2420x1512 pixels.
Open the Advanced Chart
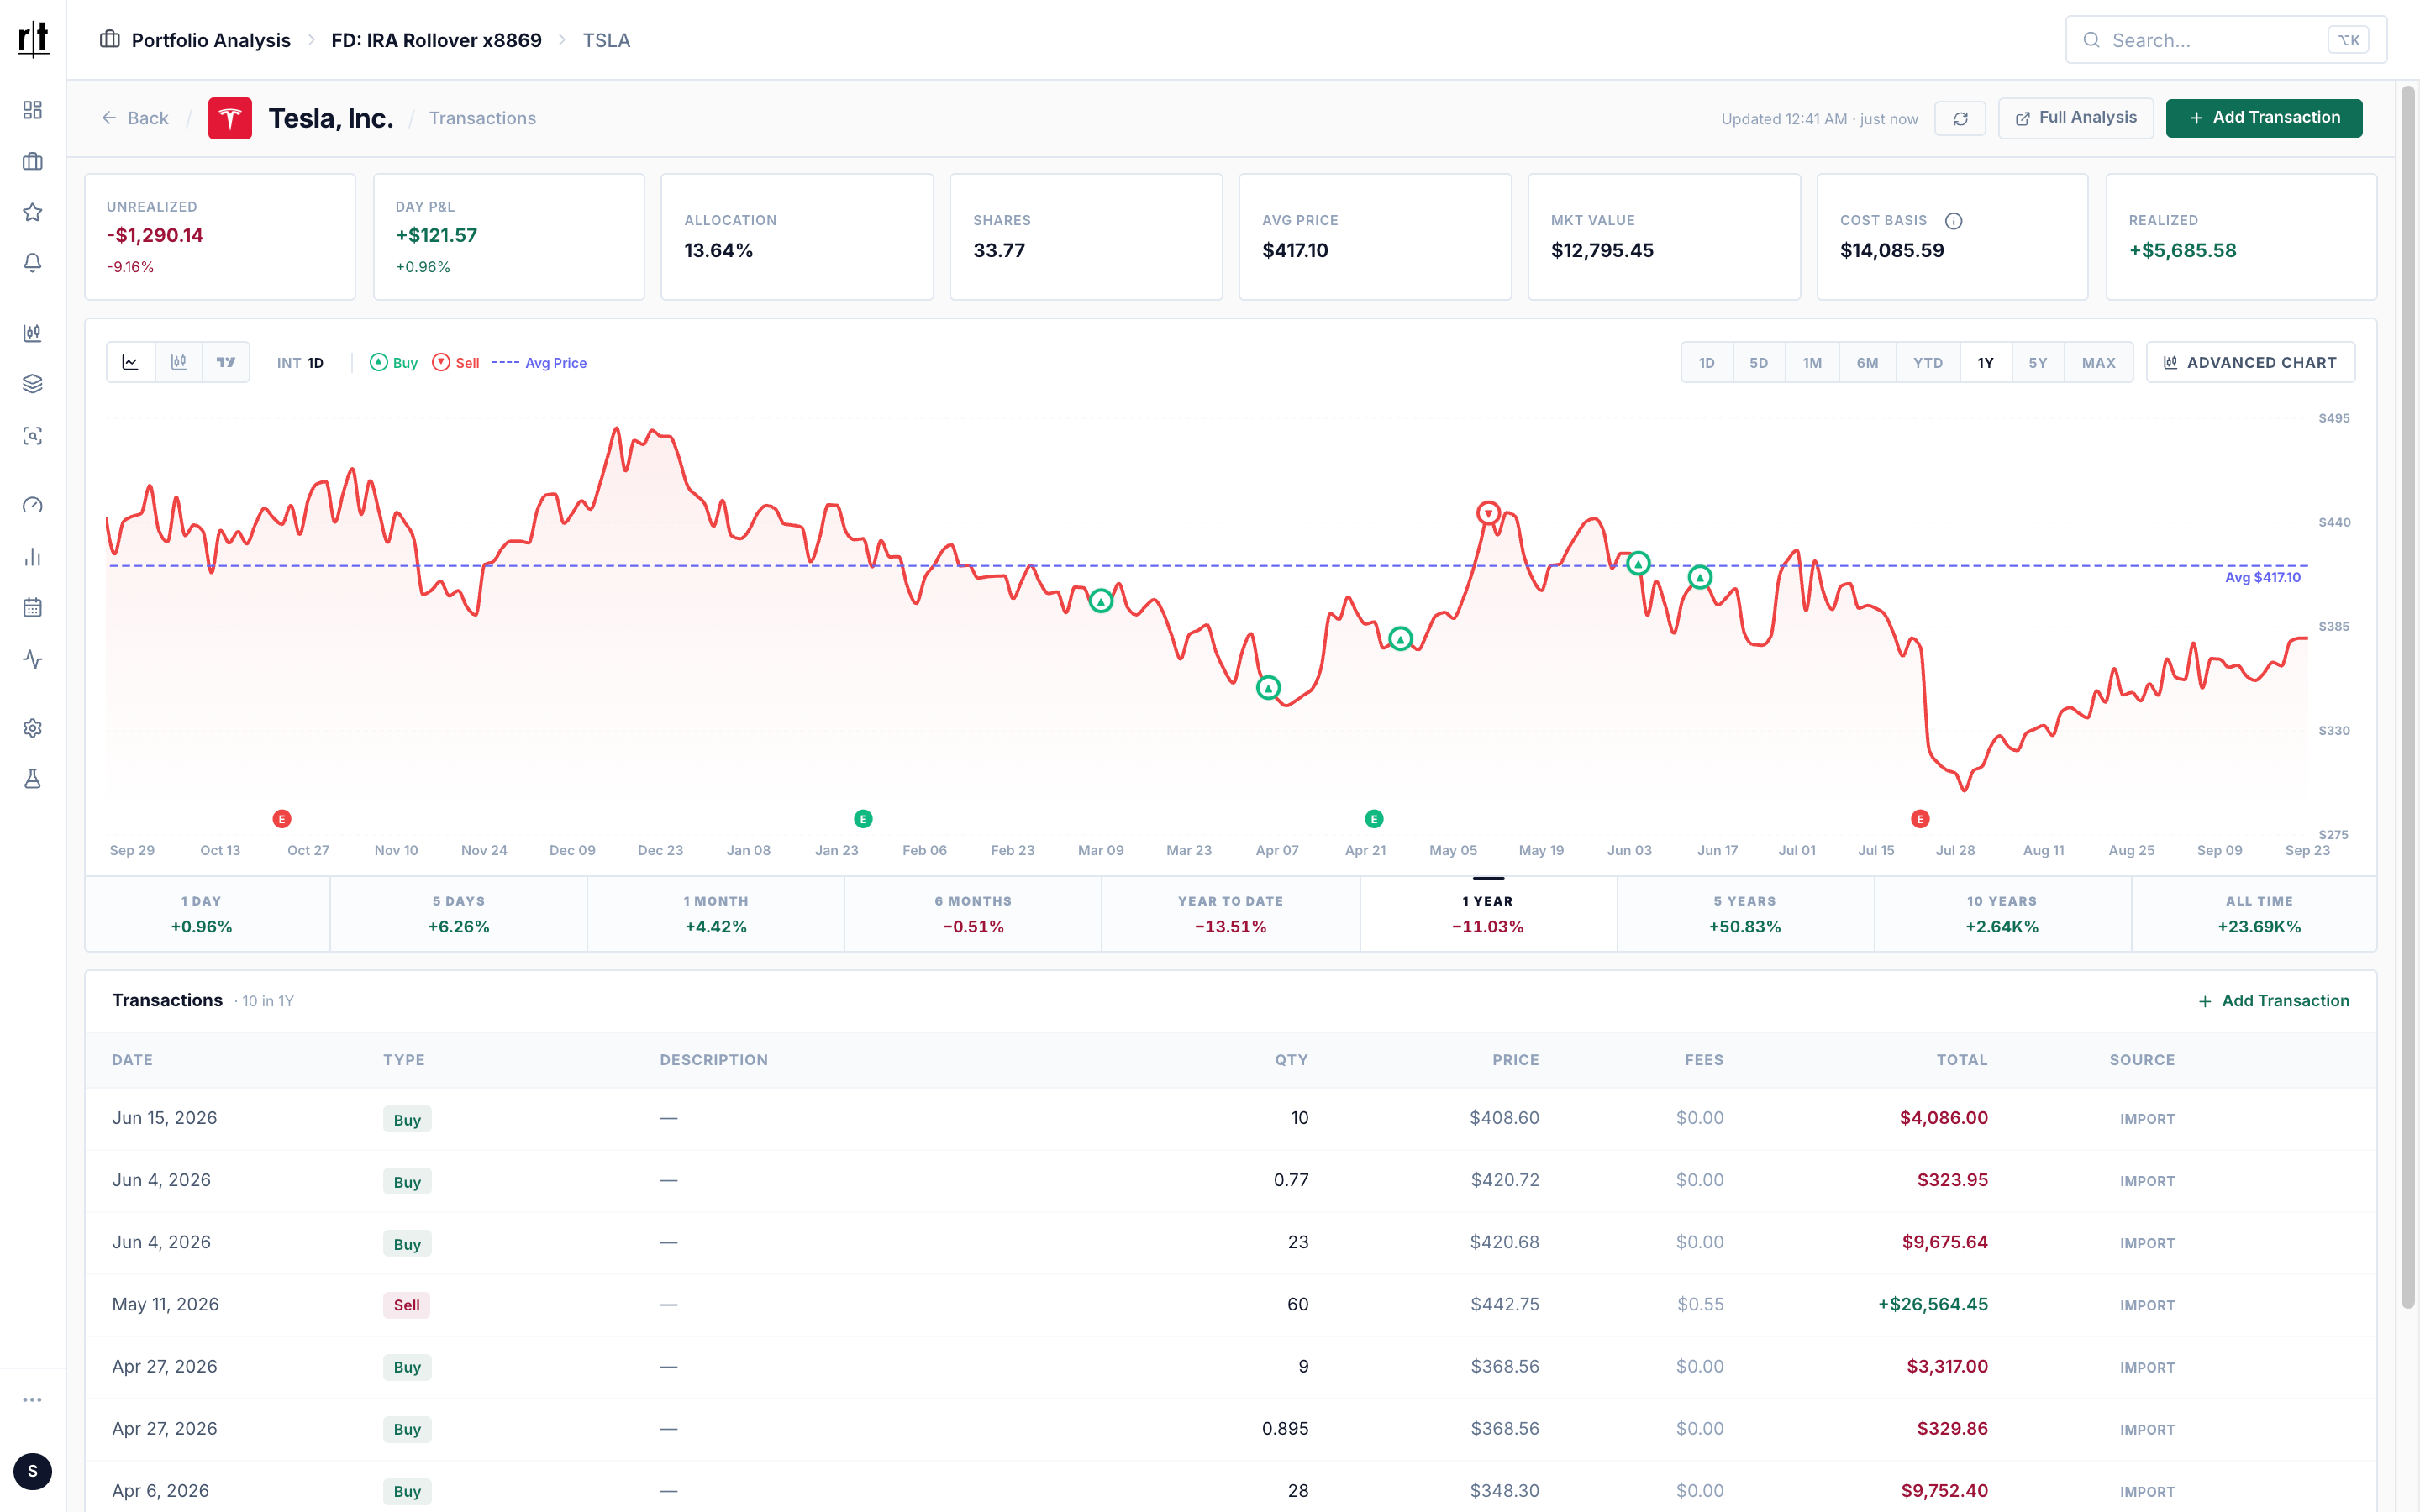click(2250, 363)
